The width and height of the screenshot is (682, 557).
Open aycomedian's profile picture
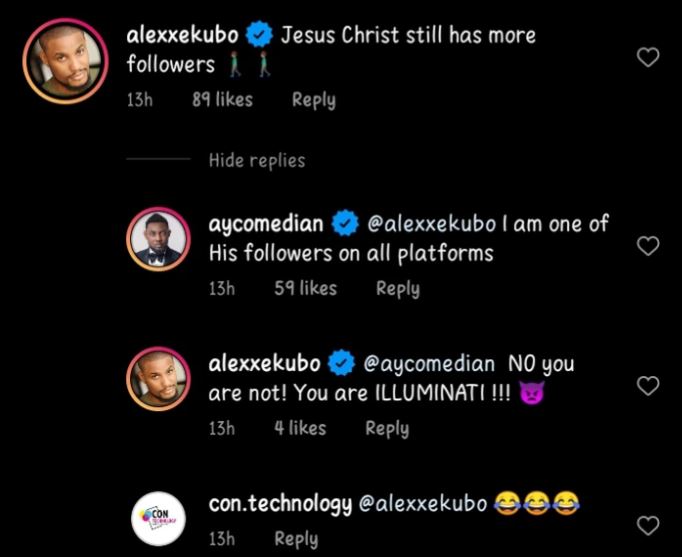[x=159, y=239]
